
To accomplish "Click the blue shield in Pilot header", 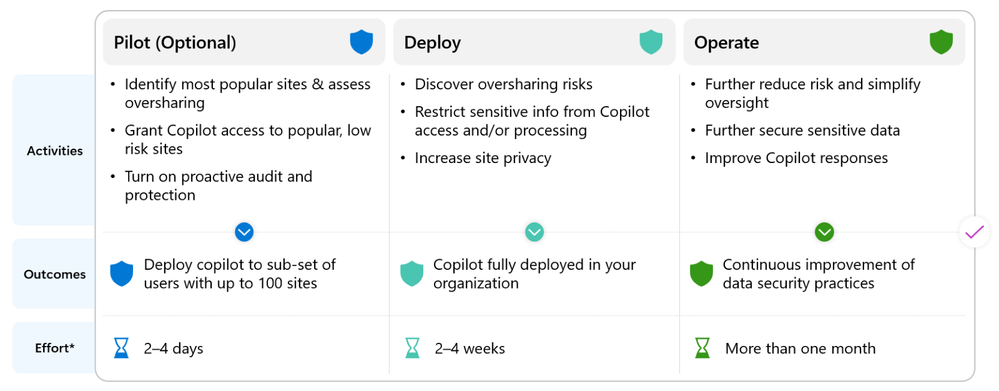I will tap(361, 43).
